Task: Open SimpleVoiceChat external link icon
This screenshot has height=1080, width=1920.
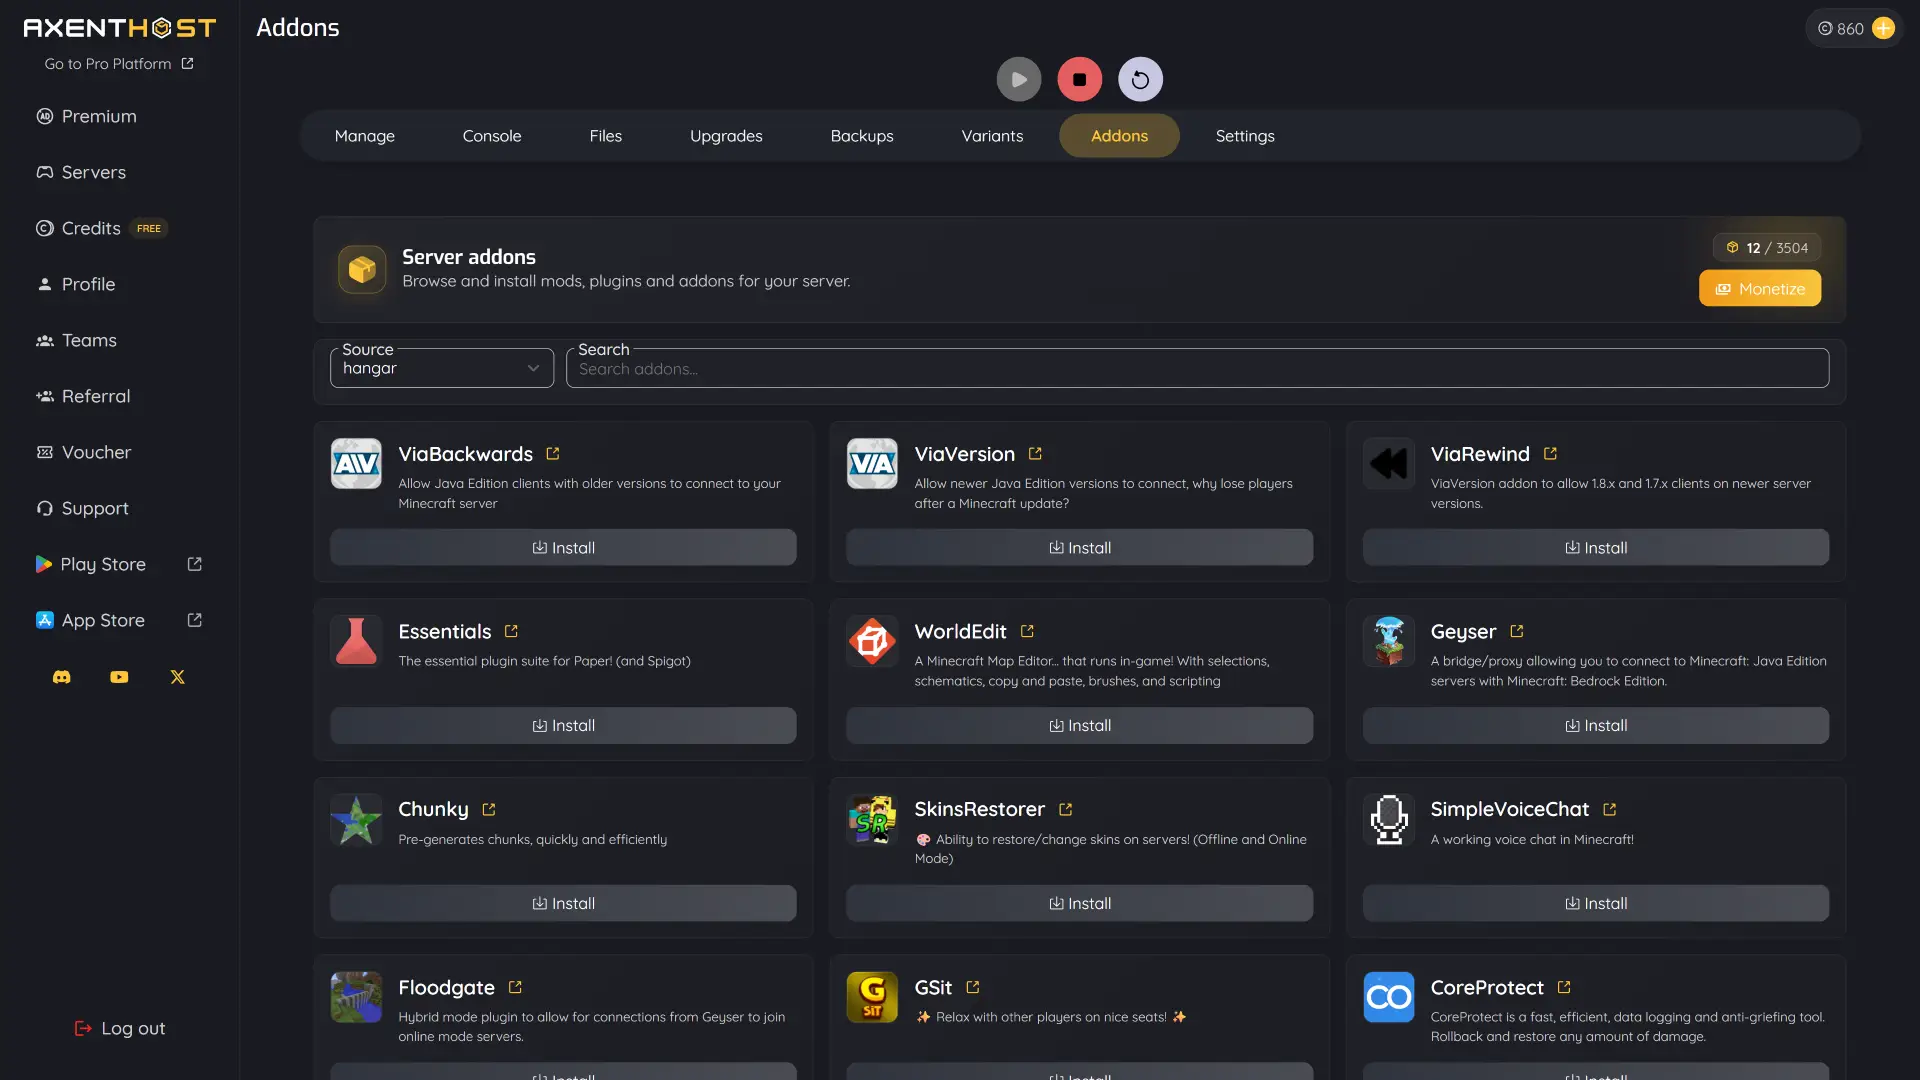Action: coord(1609,810)
